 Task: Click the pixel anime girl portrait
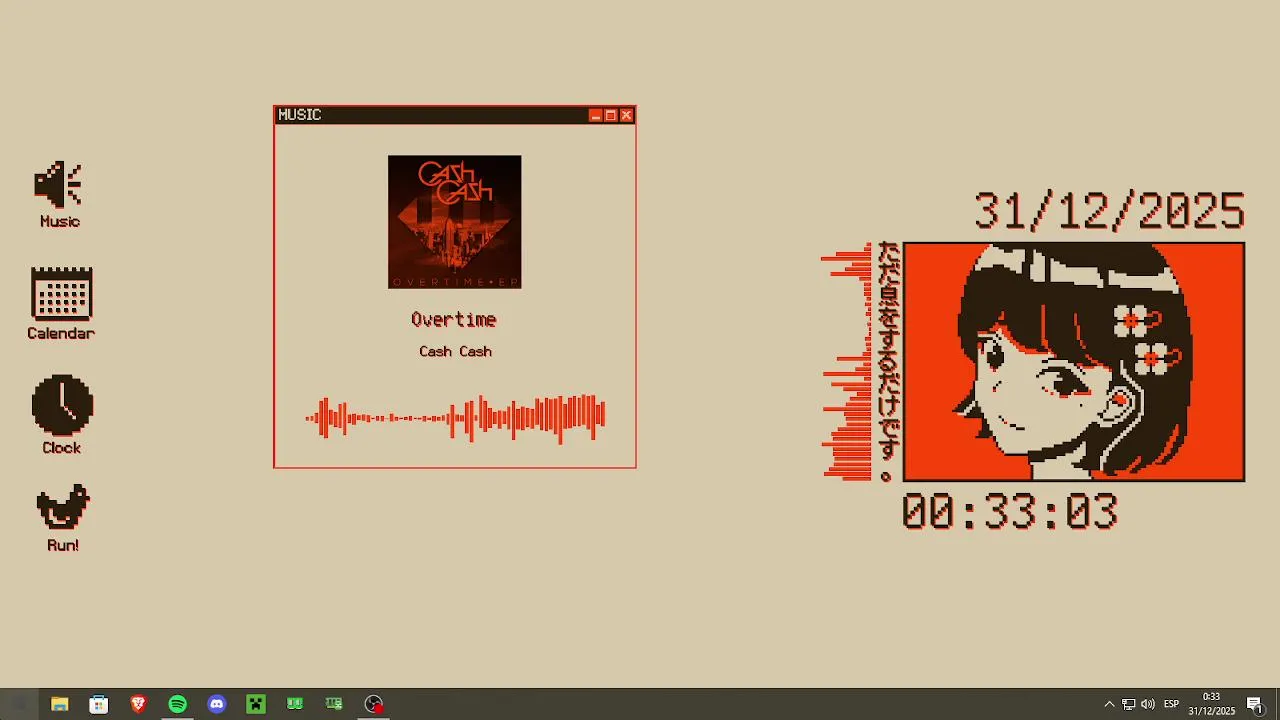(x=1074, y=362)
